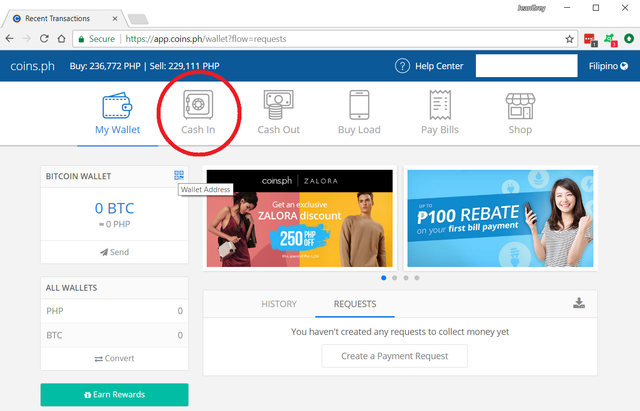Switch language using the Filipino selector
640x411 pixels.
coord(608,66)
